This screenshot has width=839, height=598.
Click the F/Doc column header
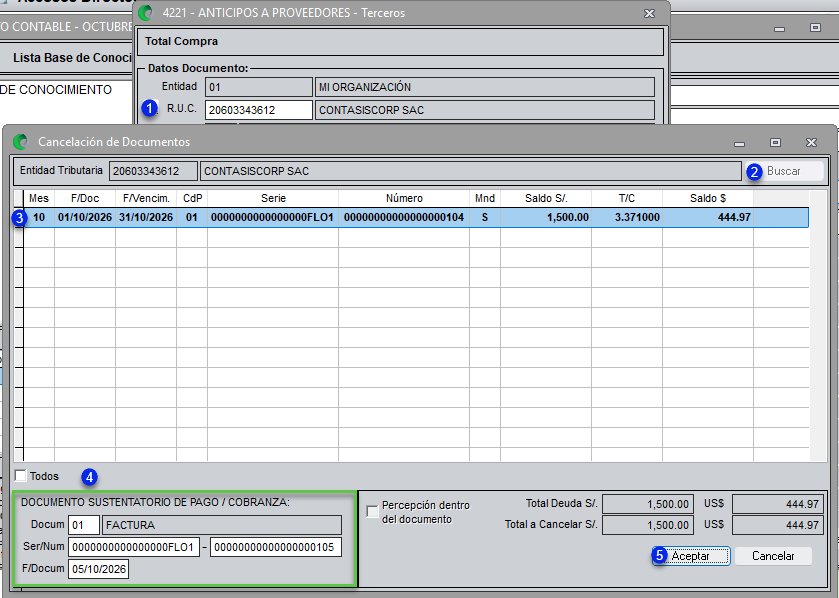[85, 198]
